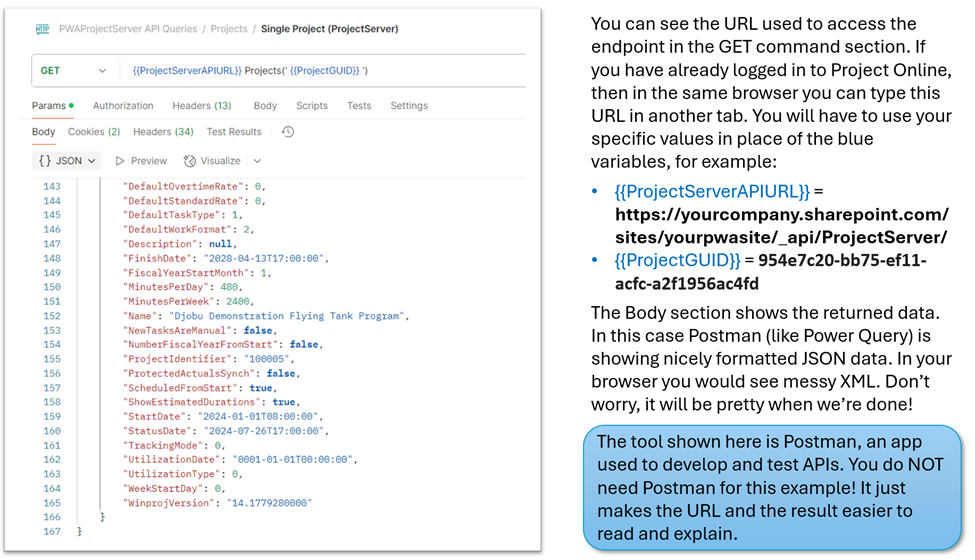Click the "WeekStartDay" key on line 164
This screenshot has height=560, width=975.
tap(164, 489)
